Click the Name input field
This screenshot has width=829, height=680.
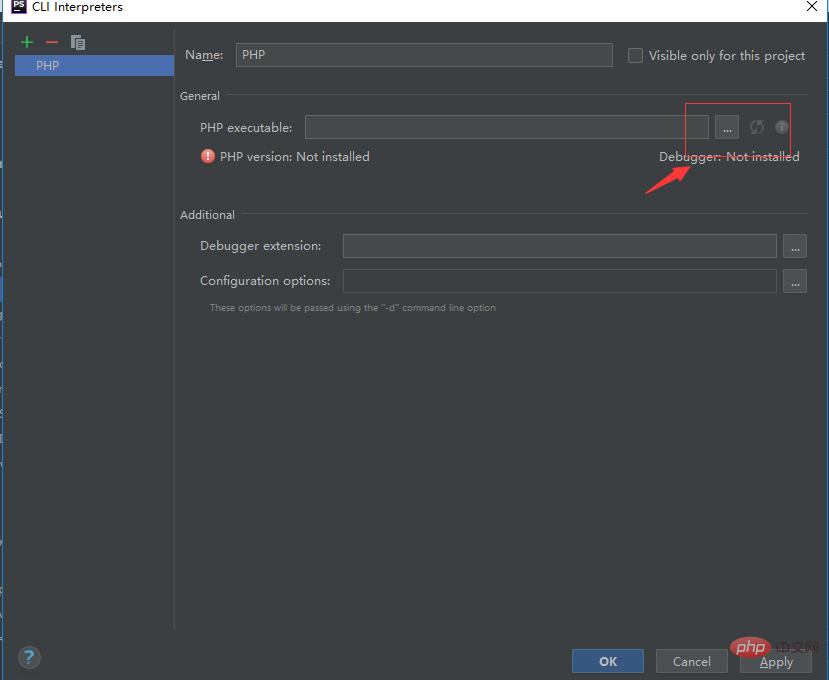[x=423, y=55]
